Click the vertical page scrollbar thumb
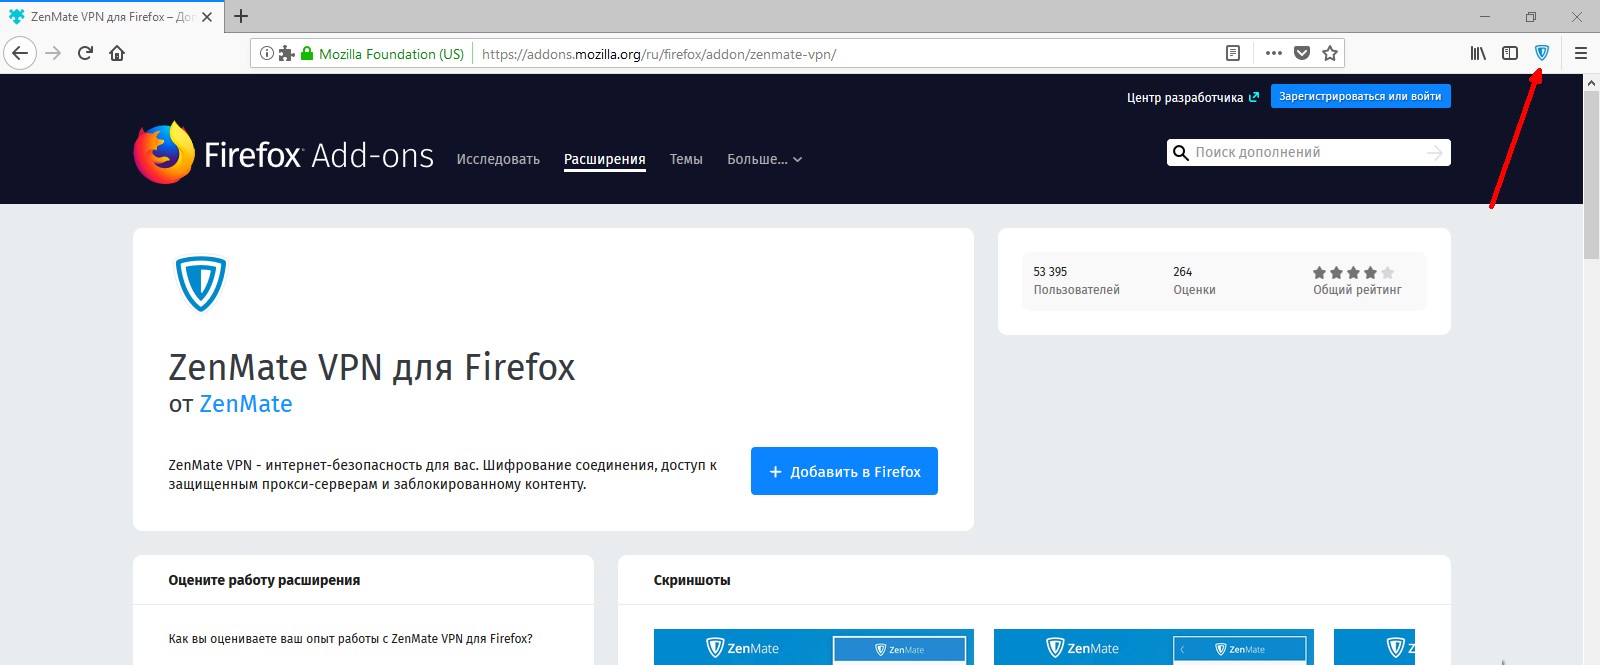 pyautogui.click(x=1591, y=176)
